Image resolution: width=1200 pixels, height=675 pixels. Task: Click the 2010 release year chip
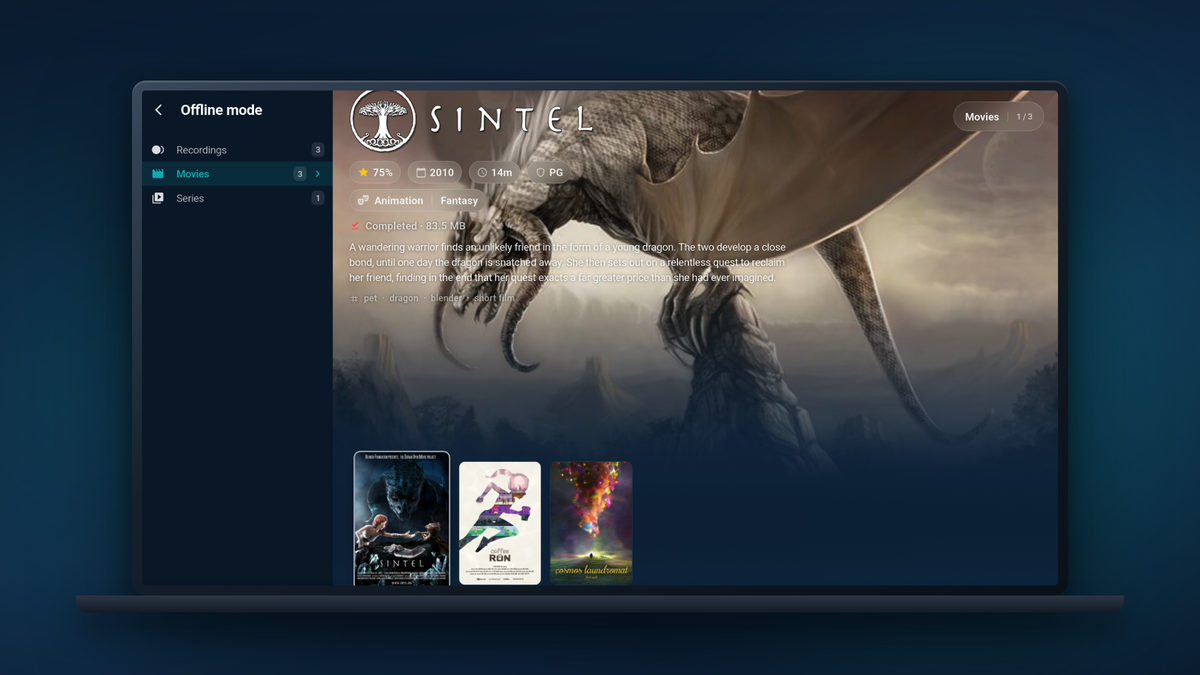[x=435, y=172]
